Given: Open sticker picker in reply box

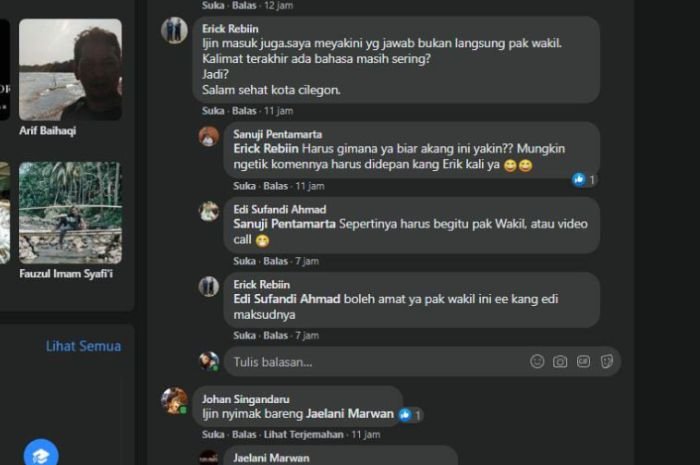Looking at the screenshot, I should [x=607, y=361].
